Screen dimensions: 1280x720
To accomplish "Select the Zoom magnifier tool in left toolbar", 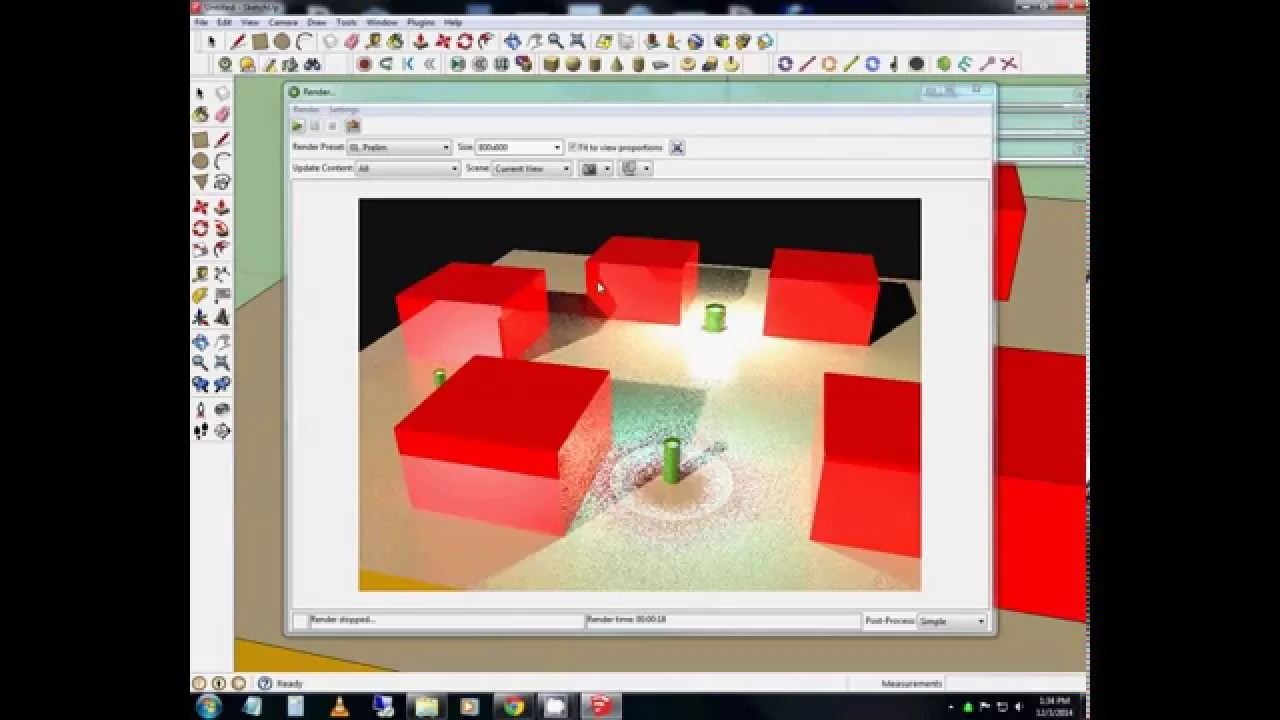I will click(200, 363).
